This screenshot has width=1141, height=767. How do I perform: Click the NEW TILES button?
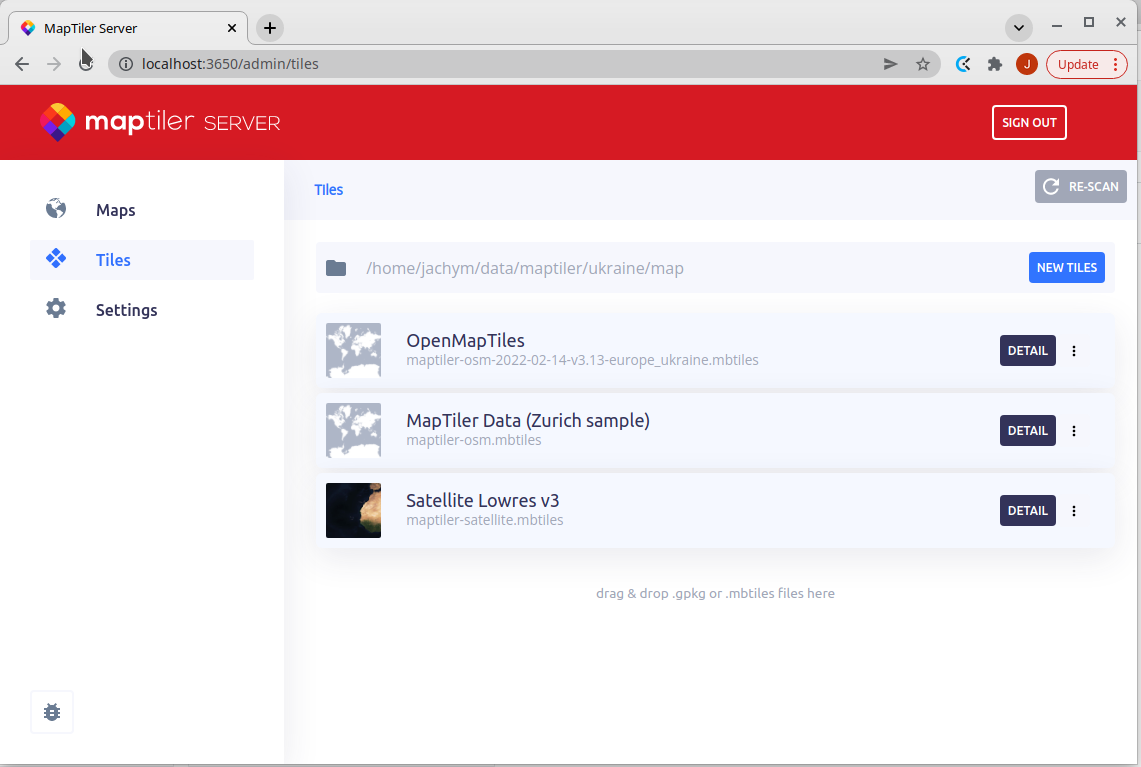tap(1066, 268)
